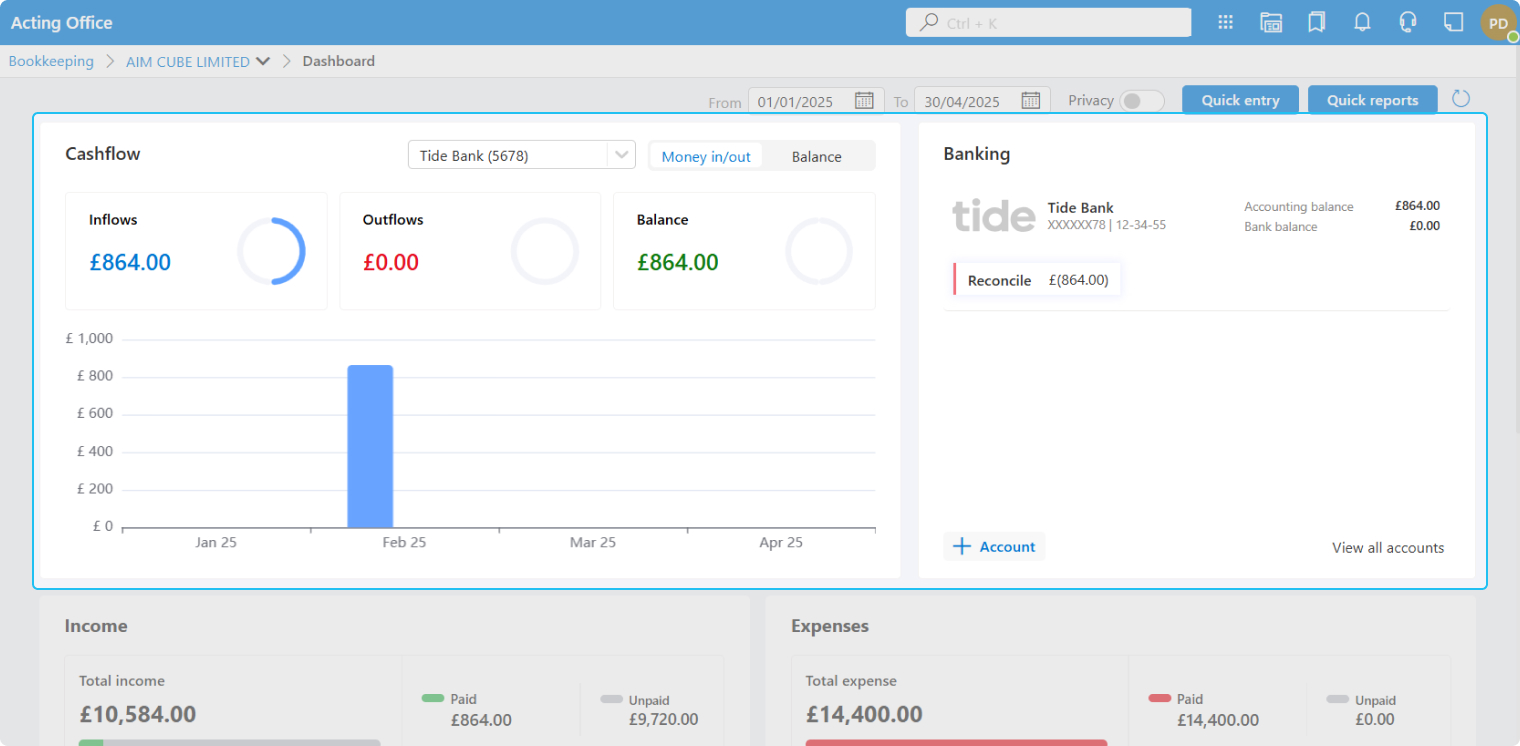Switch cashflow view to Balance
1520x746 pixels.
[x=816, y=156]
